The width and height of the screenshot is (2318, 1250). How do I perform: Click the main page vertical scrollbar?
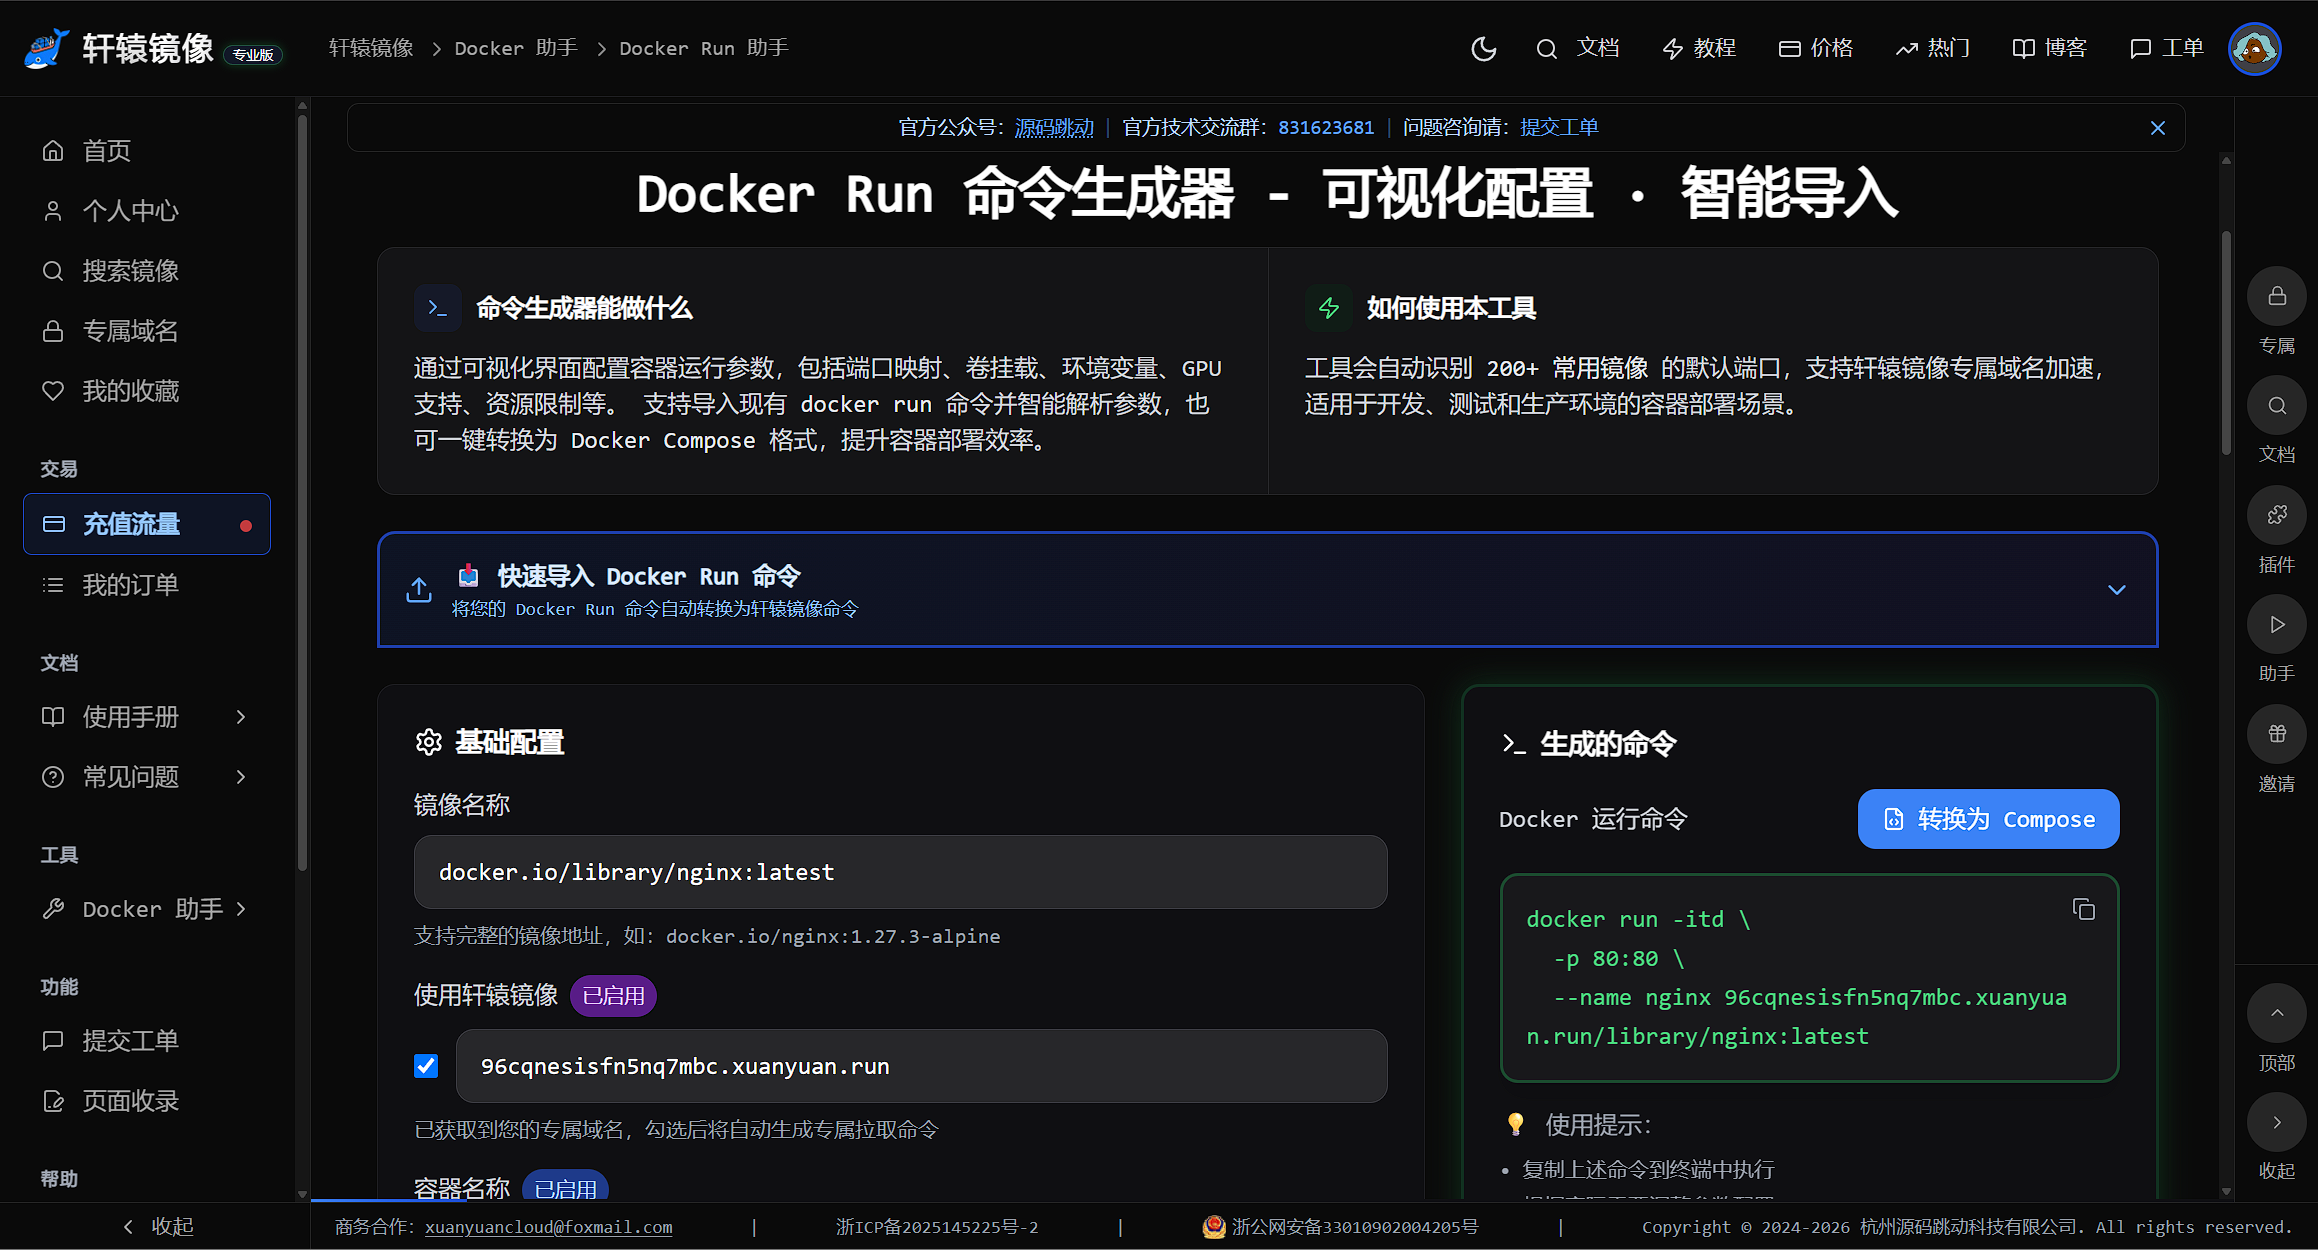tap(2226, 343)
